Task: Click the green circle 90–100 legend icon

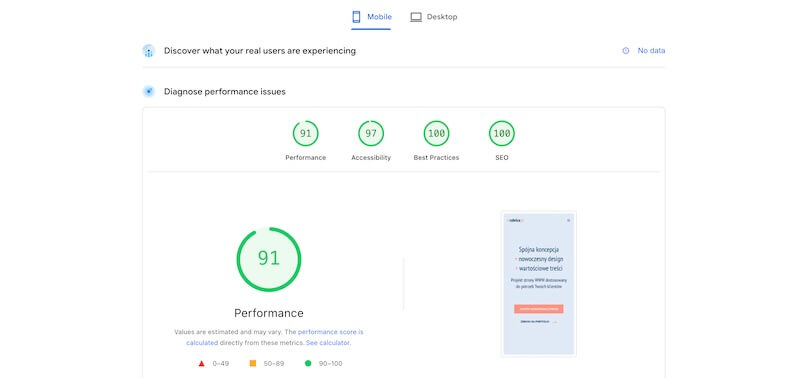Action: 308,364
